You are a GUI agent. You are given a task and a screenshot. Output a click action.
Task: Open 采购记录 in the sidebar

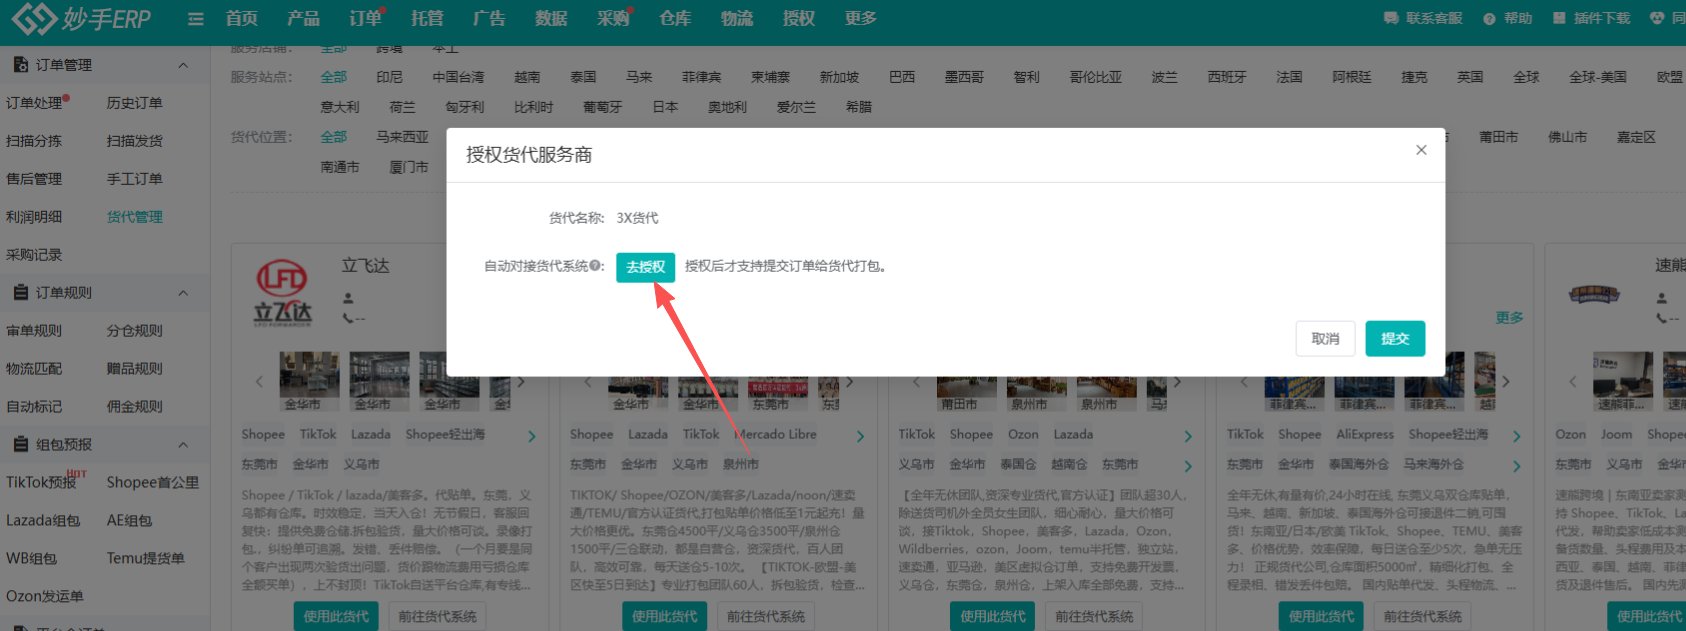click(x=34, y=255)
